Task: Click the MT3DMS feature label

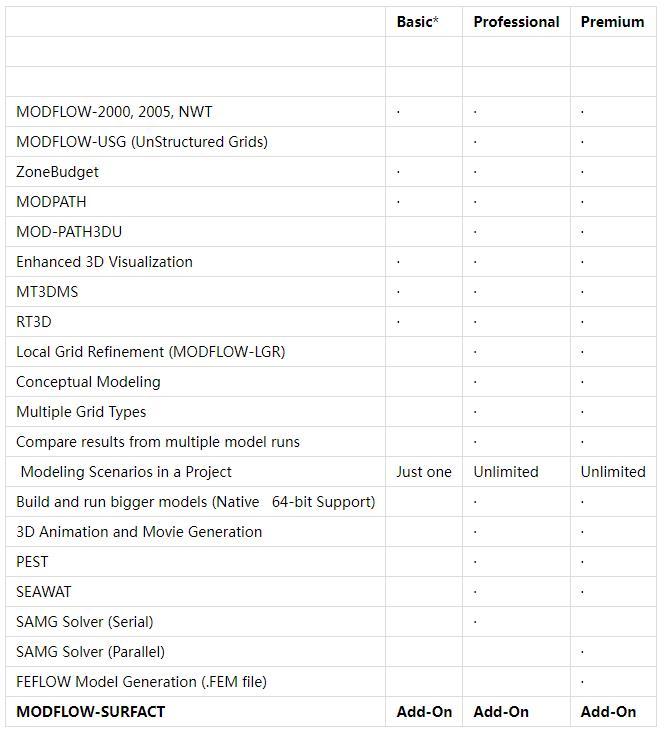Action: click(x=47, y=292)
